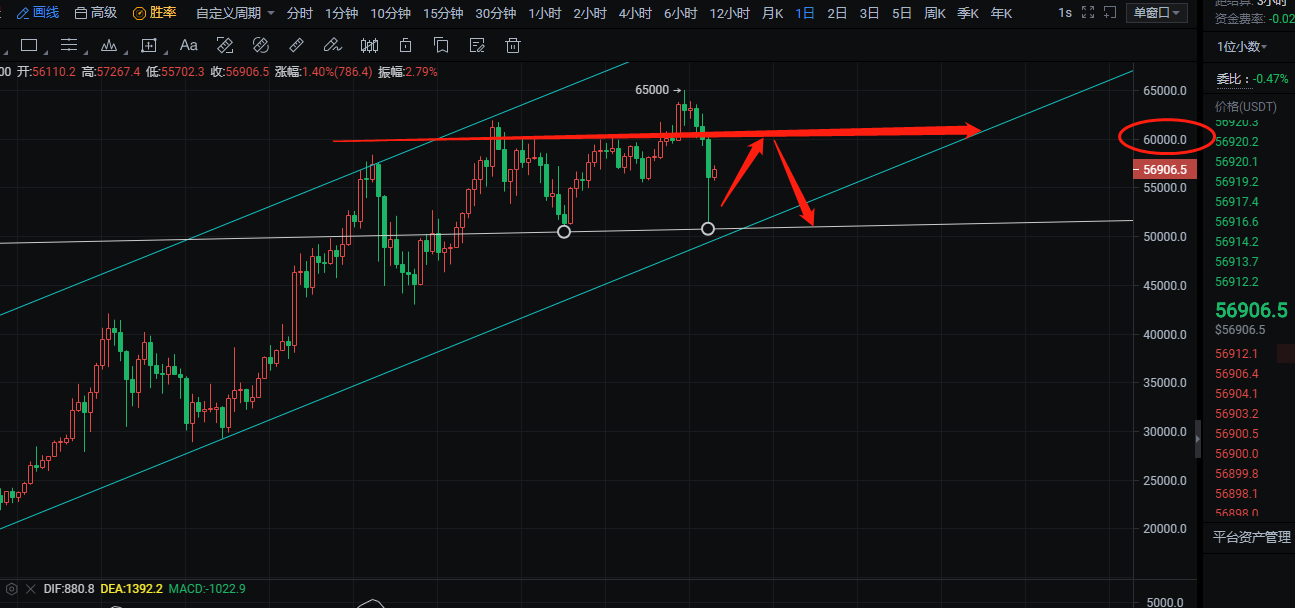Click the right white trendline anchor circle

[708, 229]
